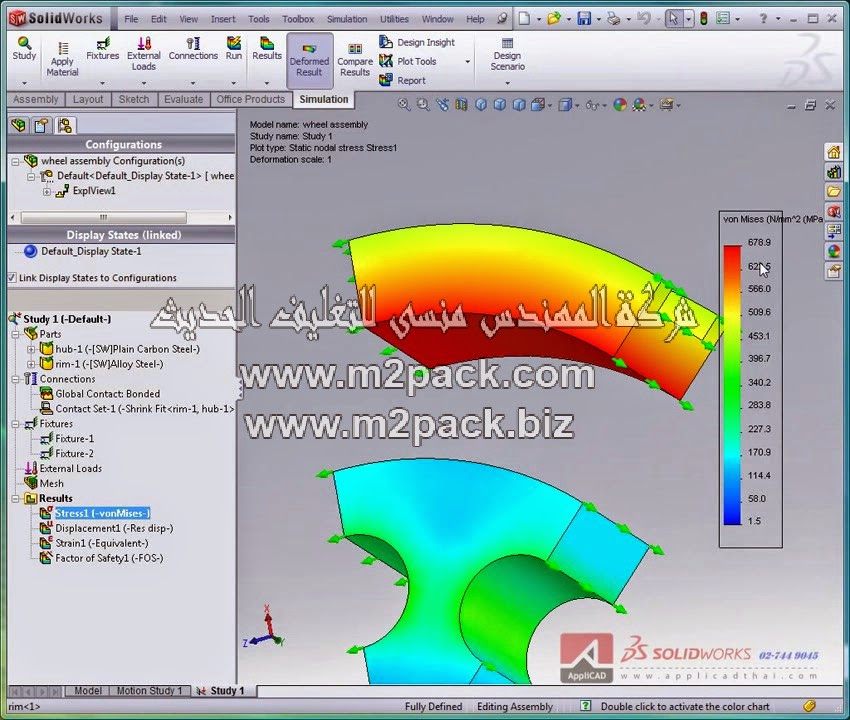Screen dimensions: 850x720
Task: Collapse the Results folder
Action: (x=15, y=499)
